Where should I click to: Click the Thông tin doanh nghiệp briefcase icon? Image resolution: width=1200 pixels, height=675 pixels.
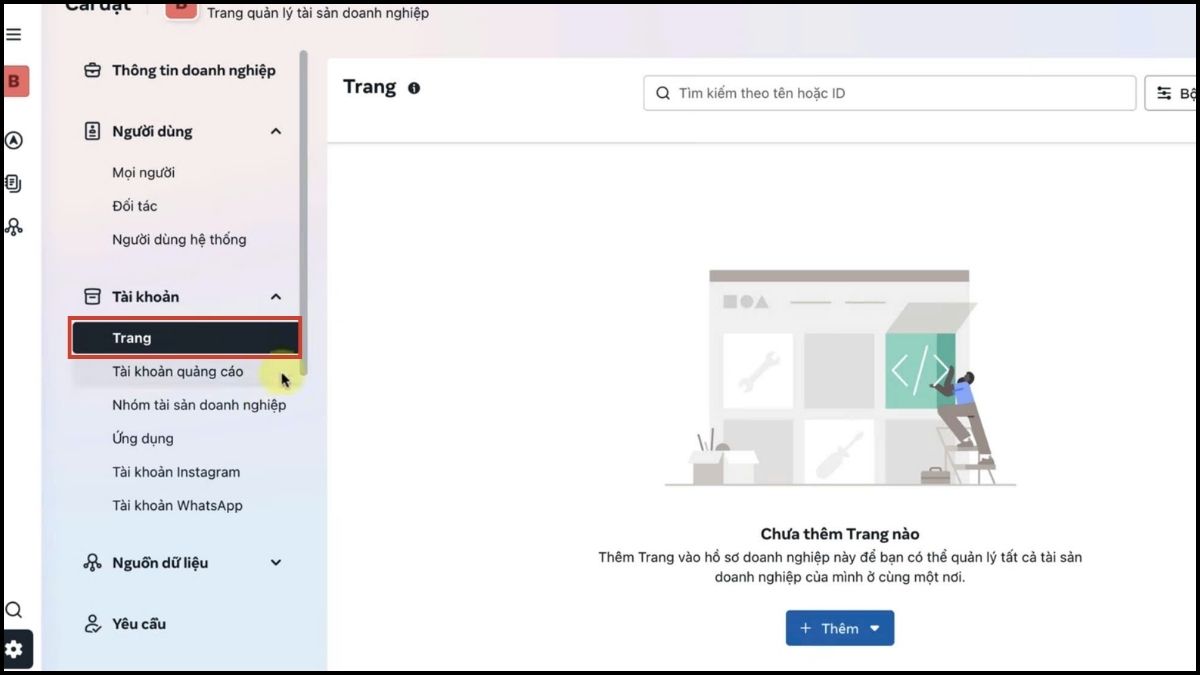(x=92, y=70)
